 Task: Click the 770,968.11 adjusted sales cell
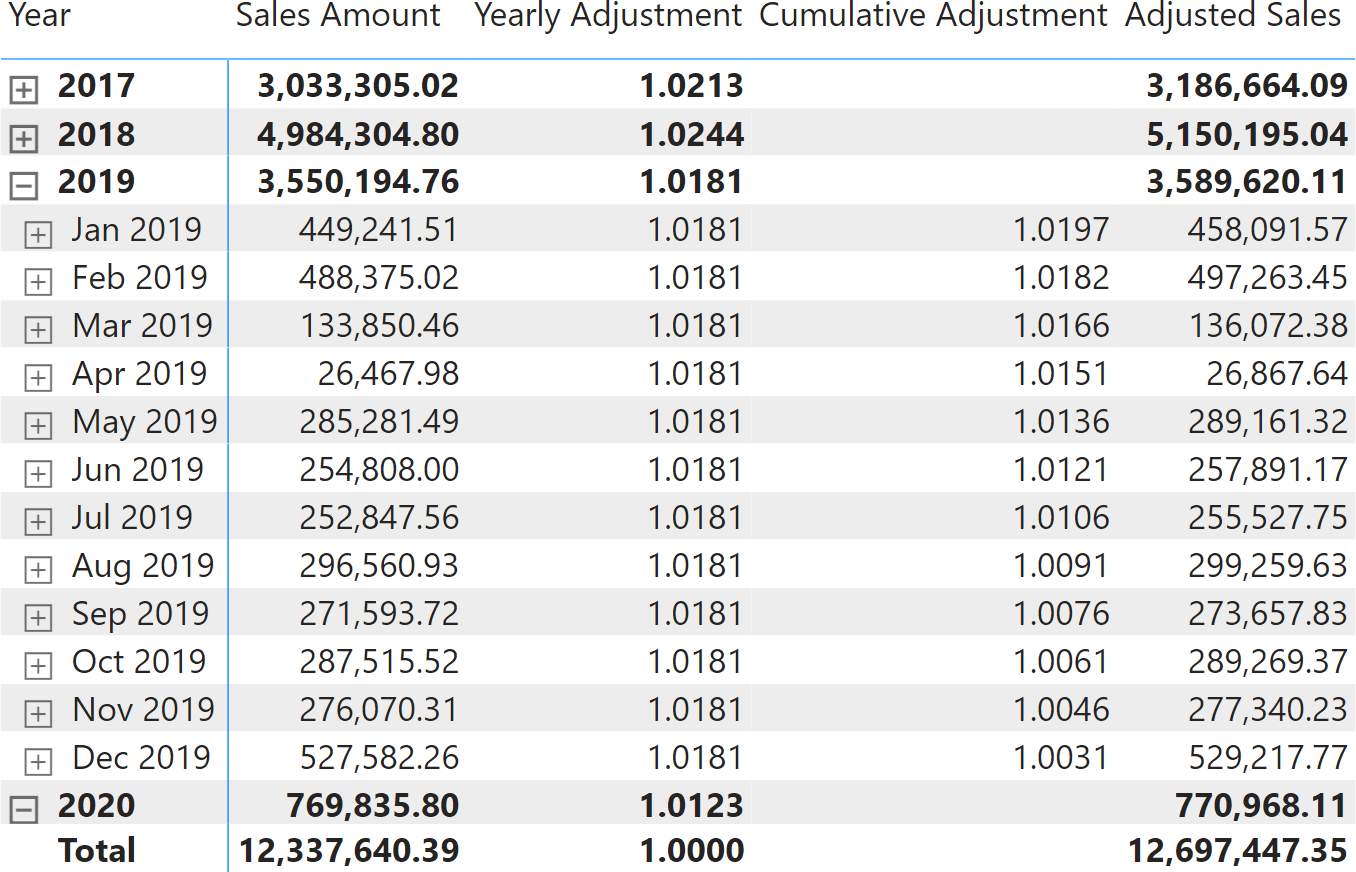1262,806
